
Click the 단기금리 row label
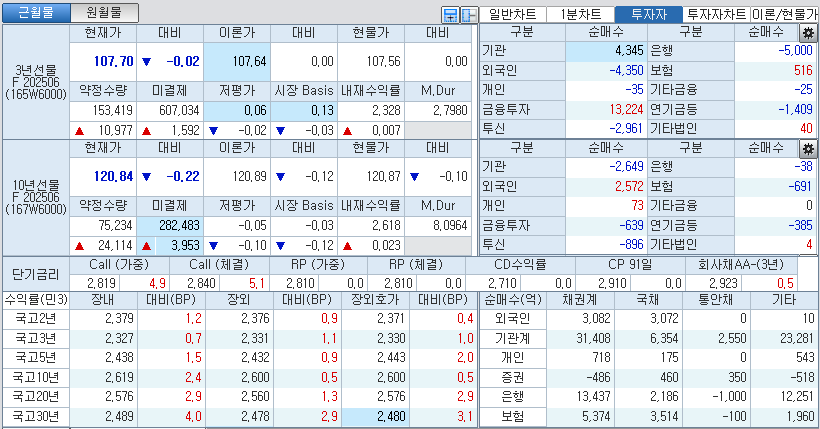(x=36, y=275)
